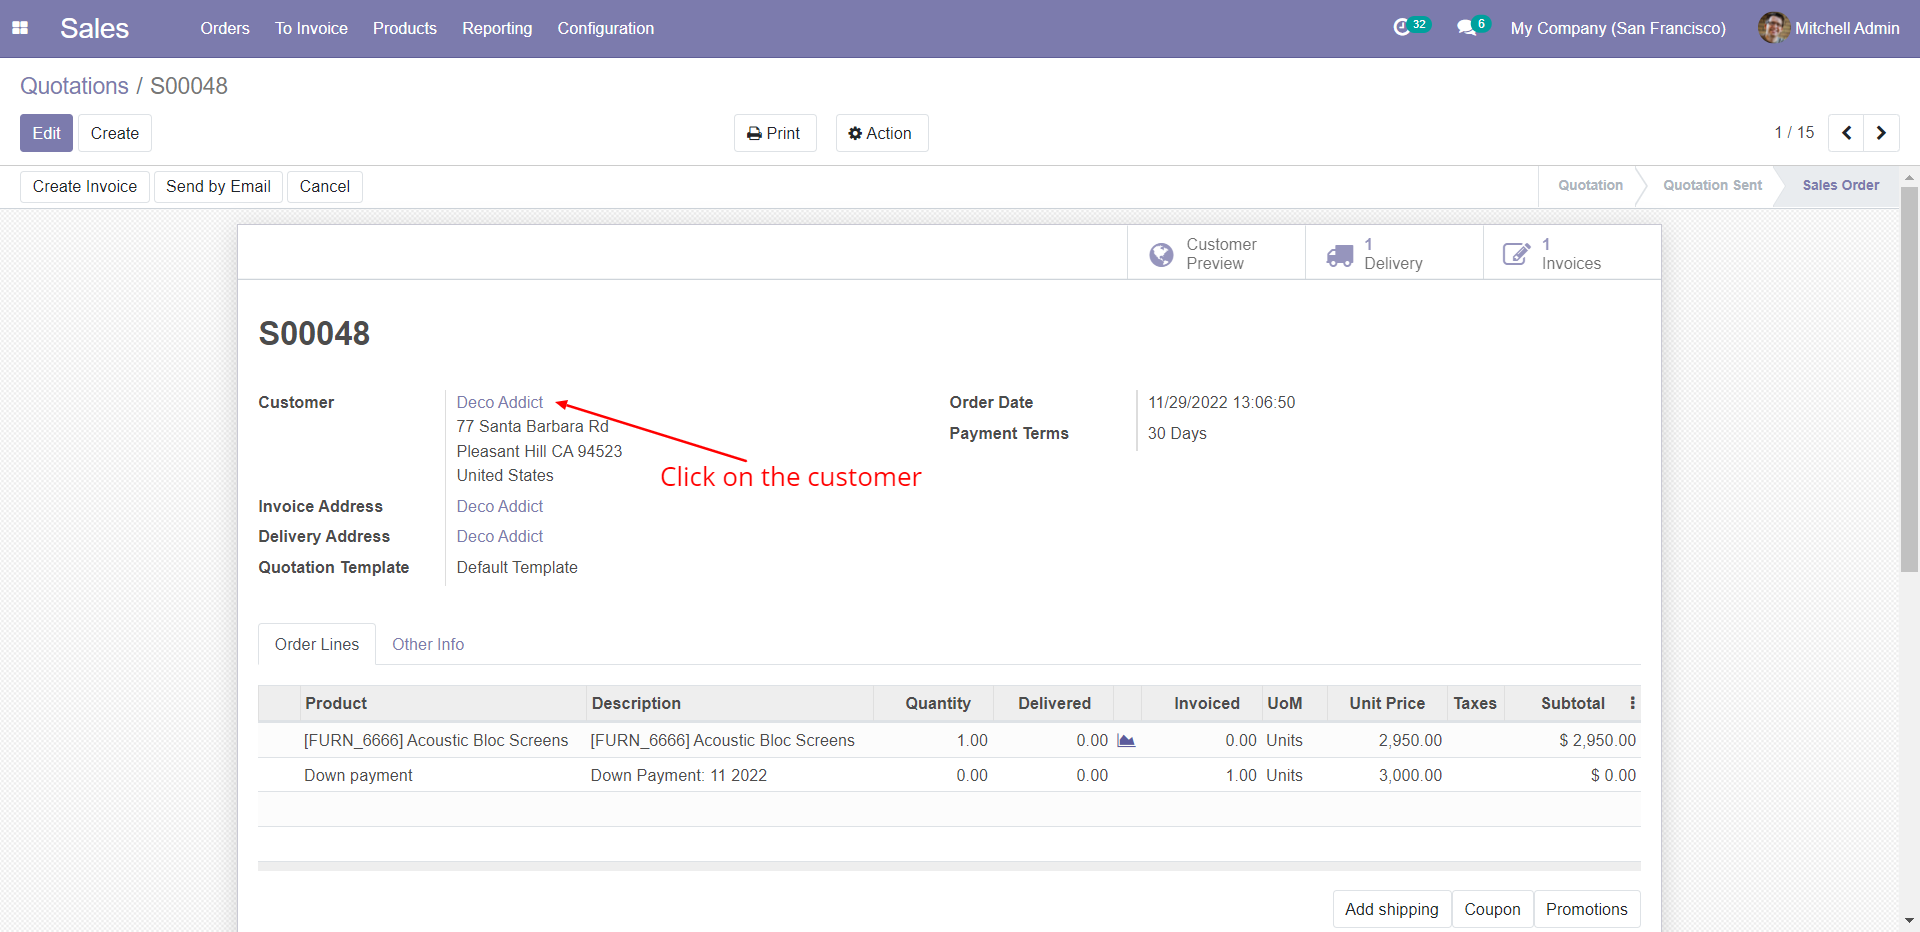Click the Print button
The height and width of the screenshot is (932, 1920).
click(x=775, y=133)
